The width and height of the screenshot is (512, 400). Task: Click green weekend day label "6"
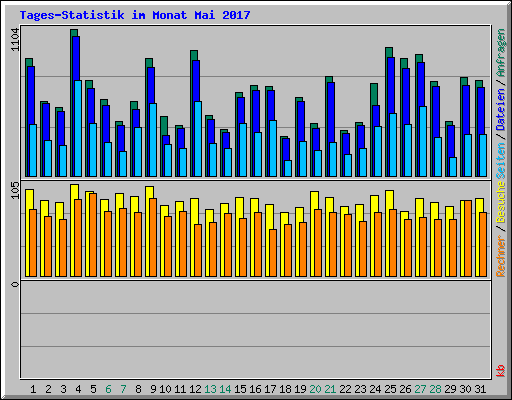(x=108, y=389)
